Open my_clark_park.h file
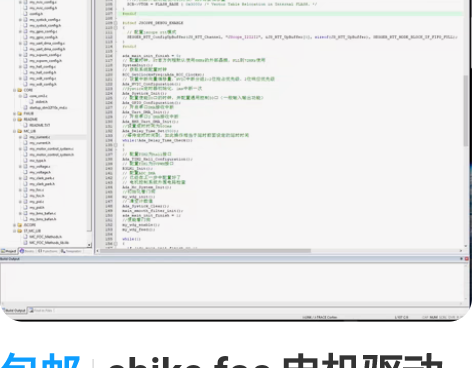 (42, 184)
